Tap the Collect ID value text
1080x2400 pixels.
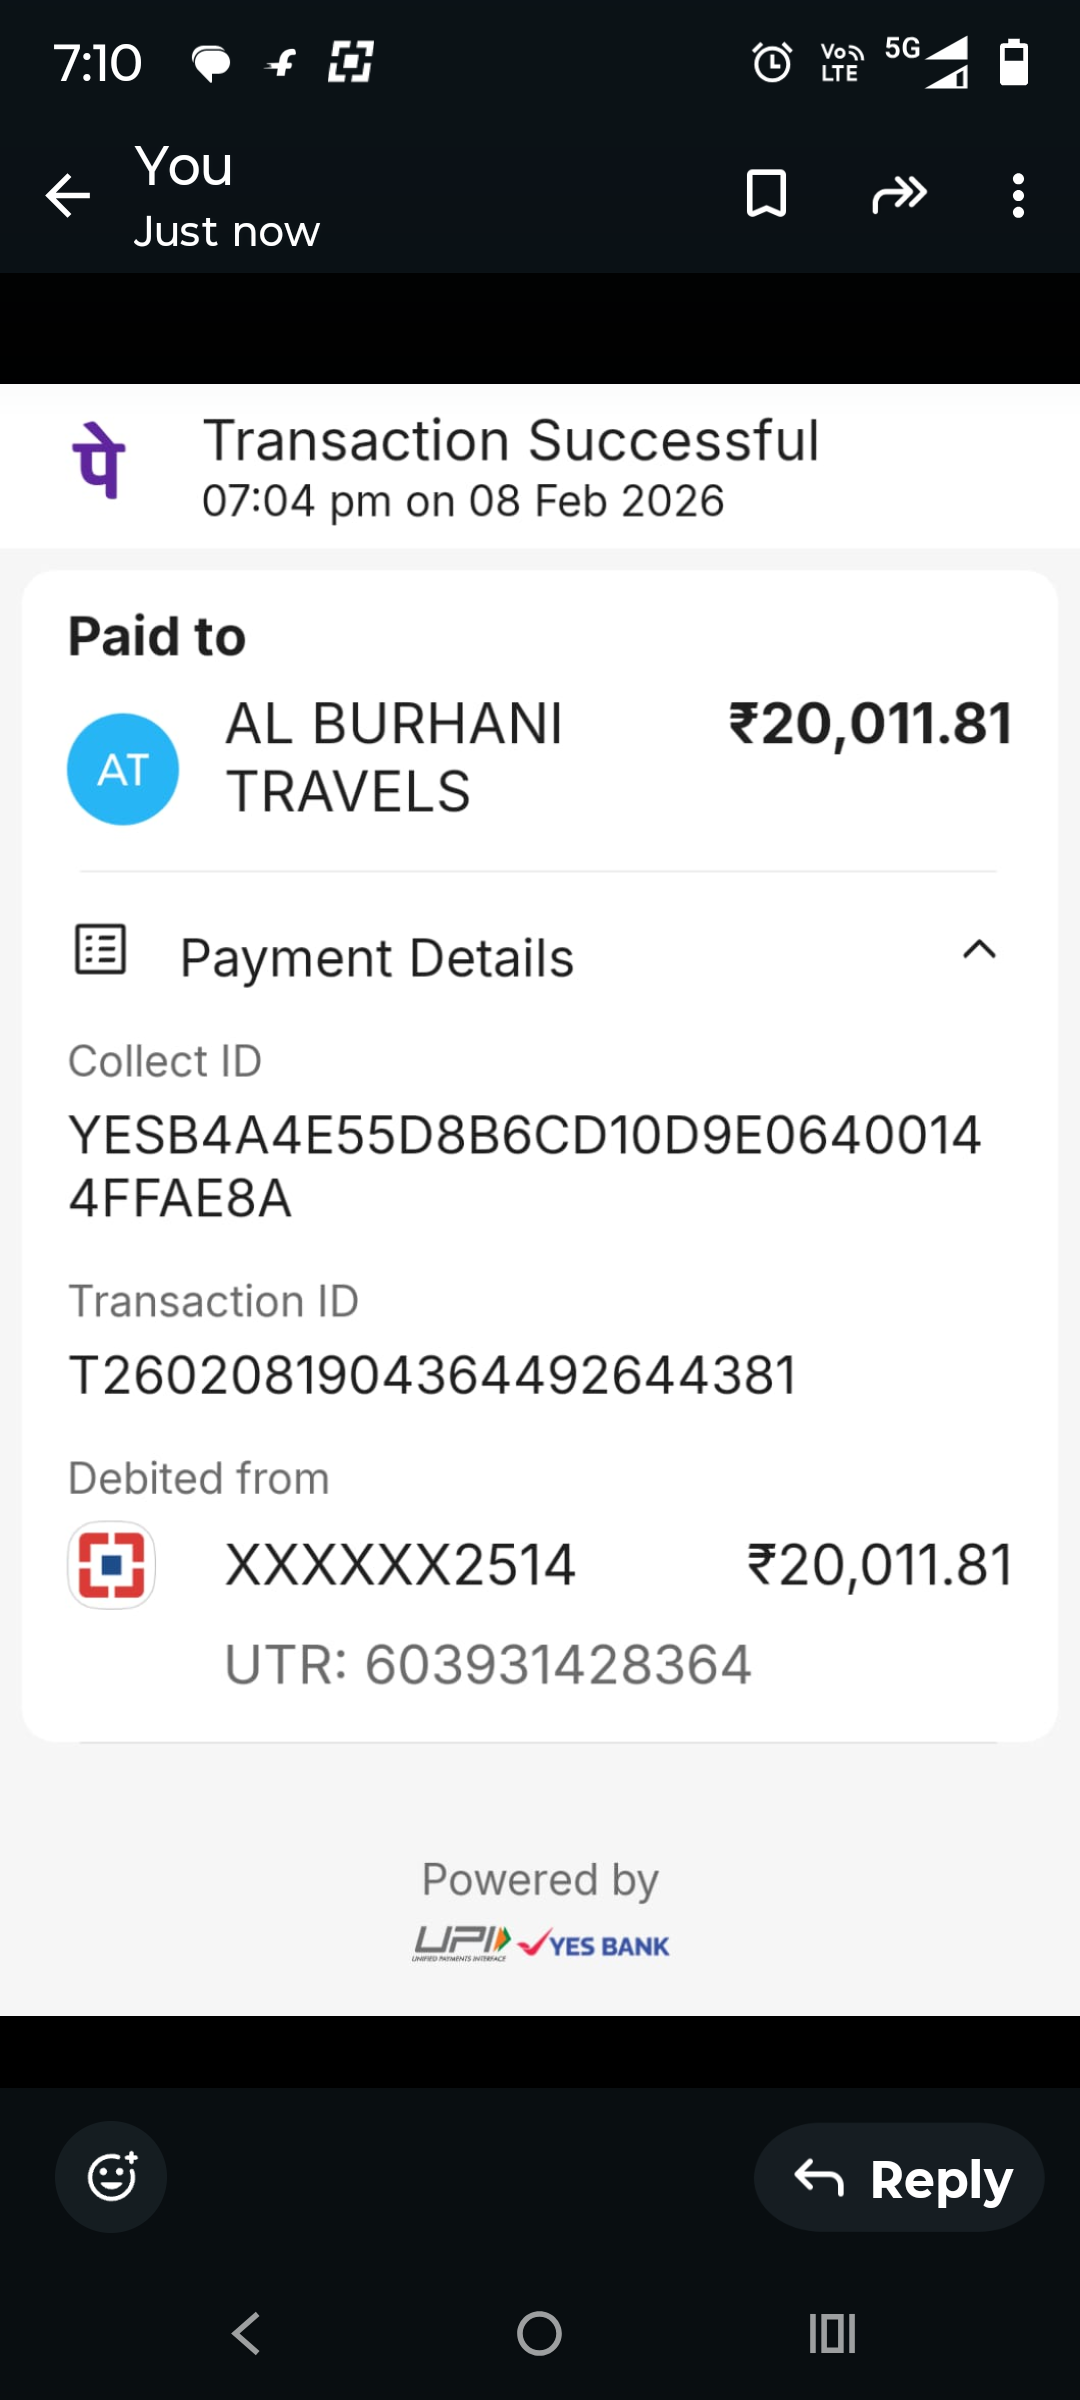(524, 1166)
